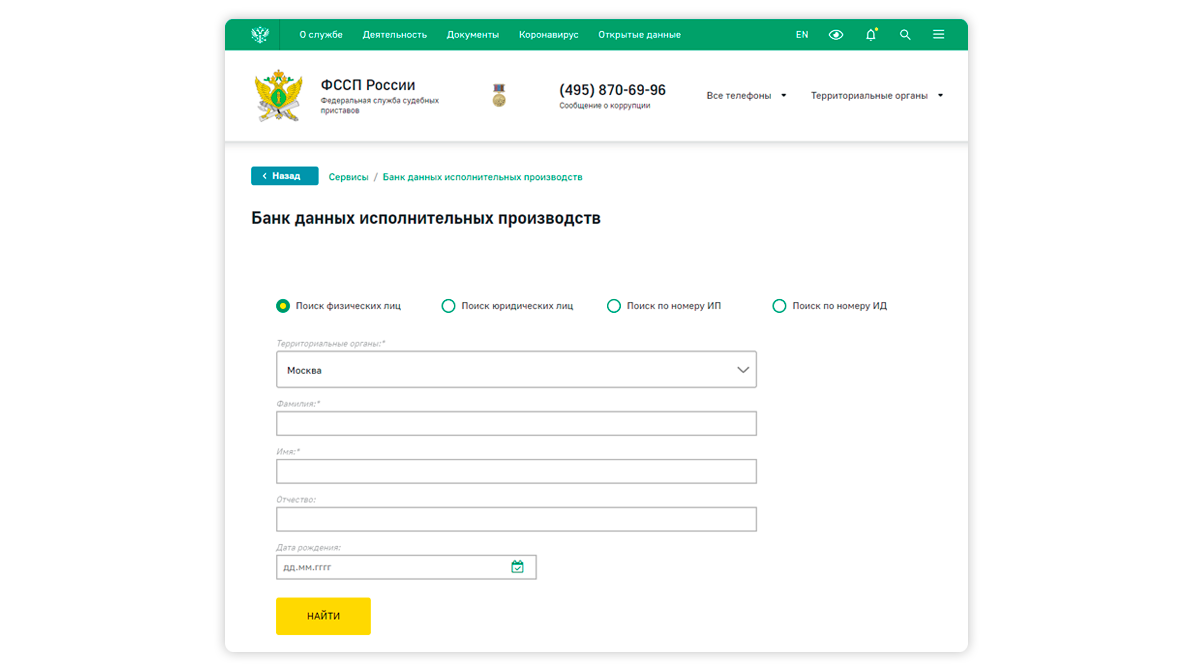Screen dimensions: 1193x671
Task: Open the "Деятельность" menu item
Action: pos(394,35)
